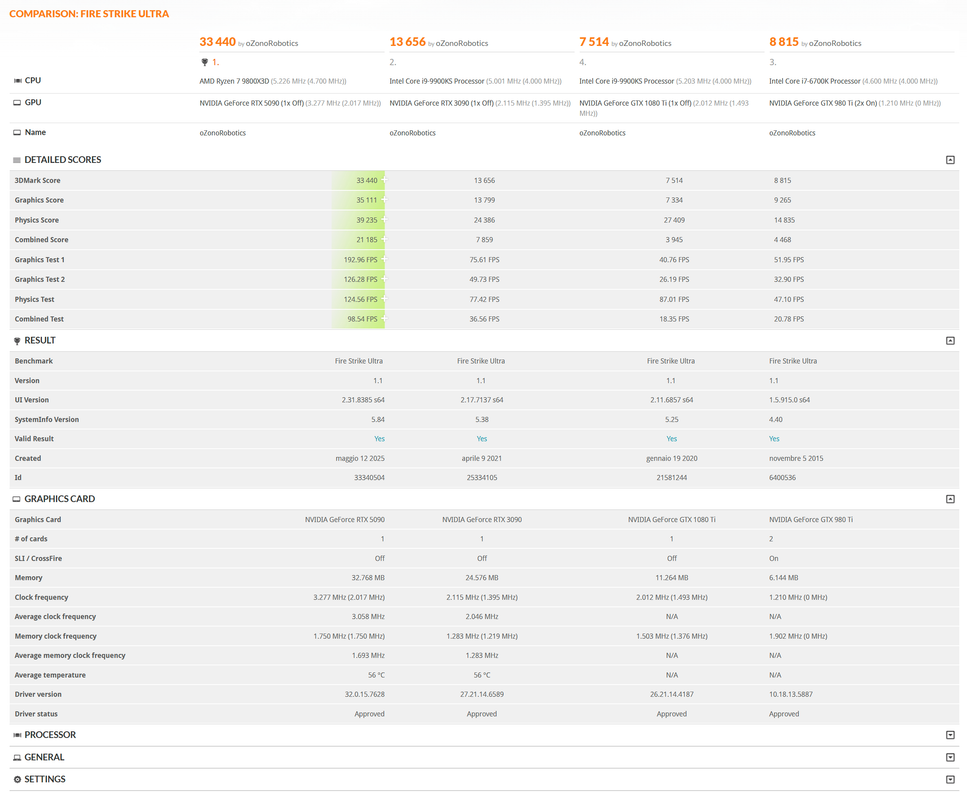
Task: Click the Settings gear icon
Action: point(17,780)
